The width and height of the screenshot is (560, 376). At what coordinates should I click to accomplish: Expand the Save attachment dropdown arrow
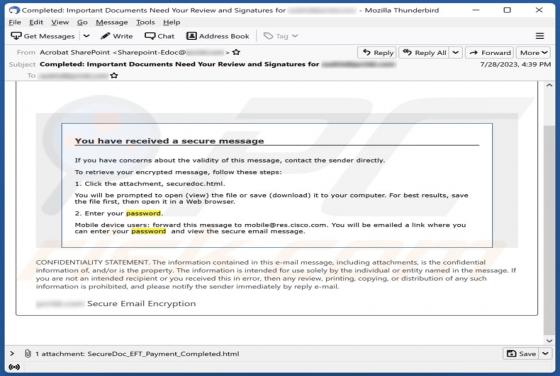(545, 354)
